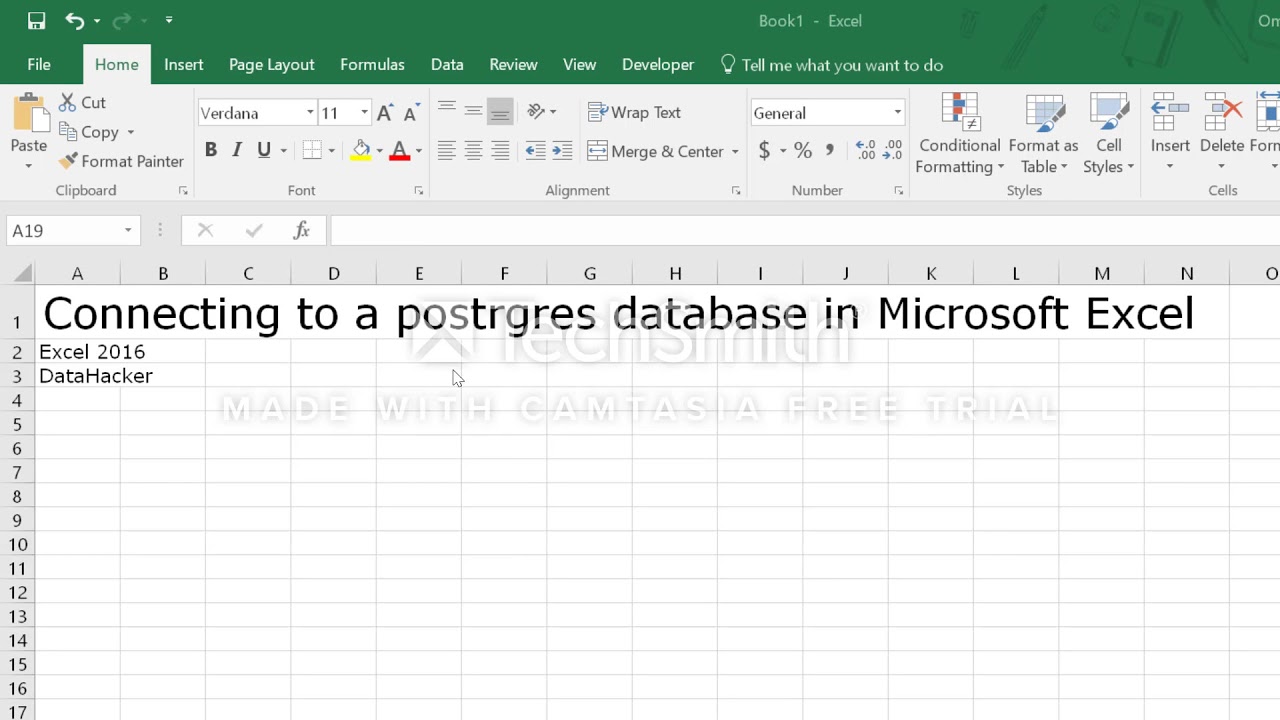Open the View tab

[579, 64]
